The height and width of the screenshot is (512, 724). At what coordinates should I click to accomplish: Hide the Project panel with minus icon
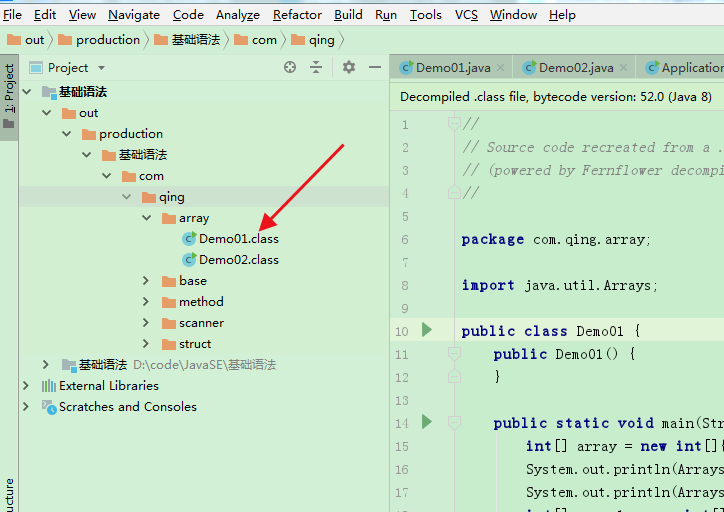pyautogui.click(x=375, y=67)
